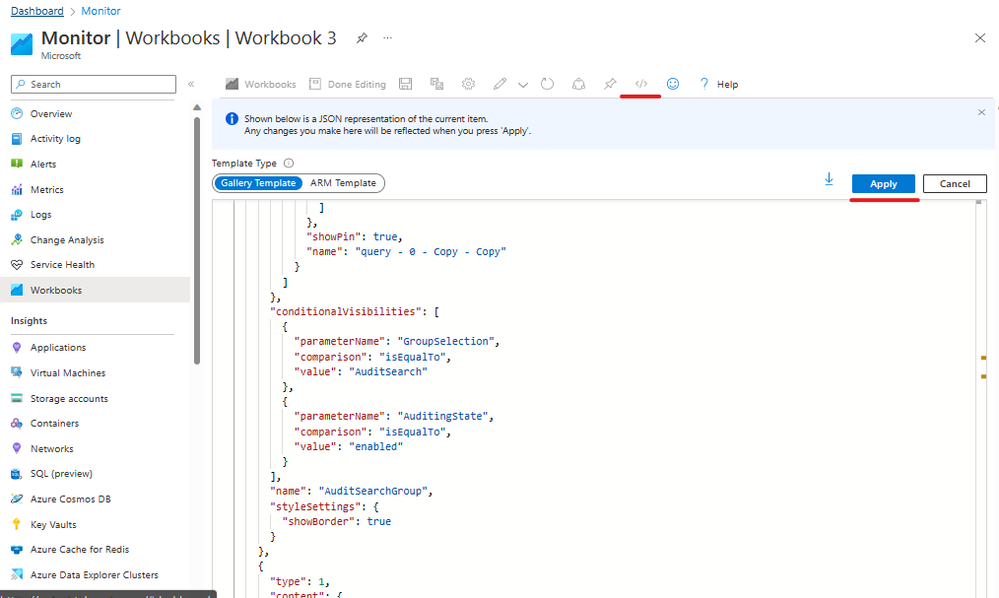
Task: Click the Template Type info icon
Action: [x=289, y=163]
